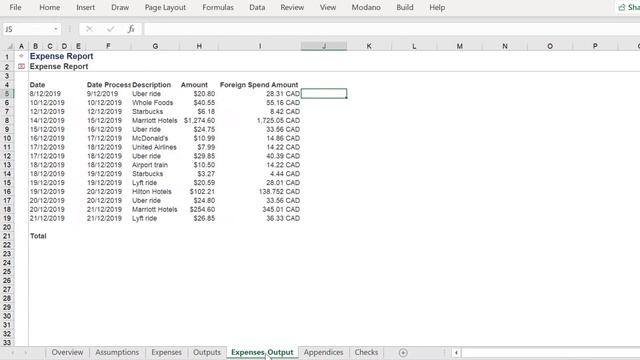640x360 pixels.
Task: Select the United Airlines description cell
Action: (154, 147)
